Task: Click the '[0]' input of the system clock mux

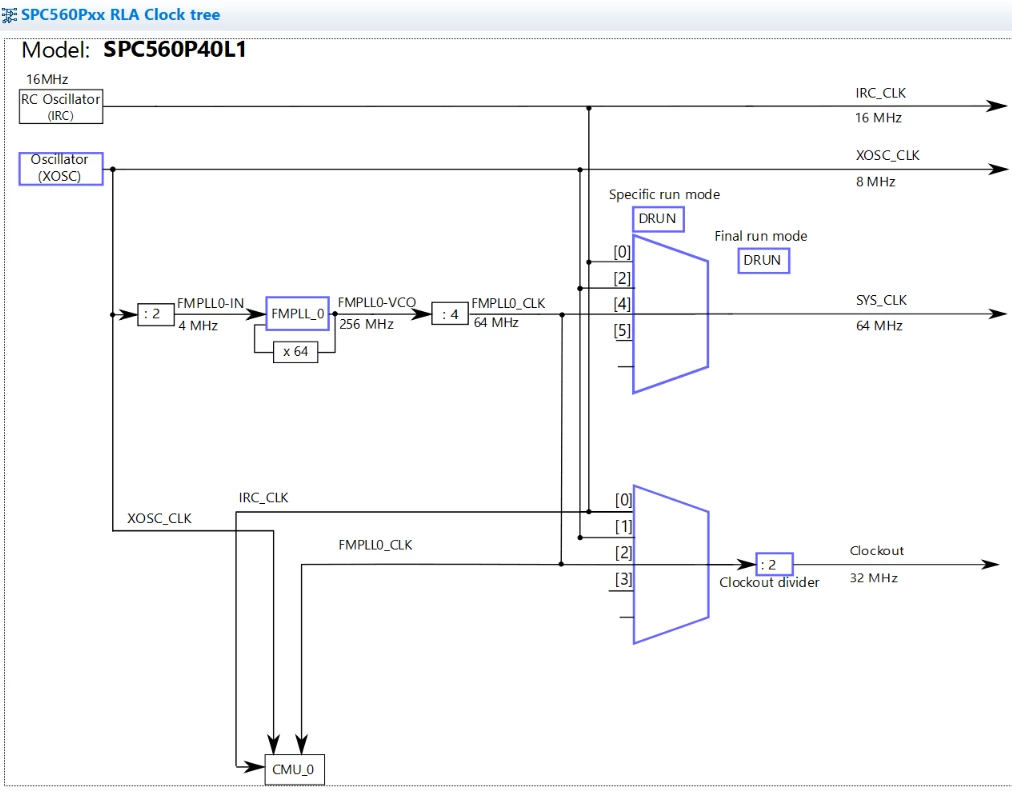Action: click(x=622, y=252)
